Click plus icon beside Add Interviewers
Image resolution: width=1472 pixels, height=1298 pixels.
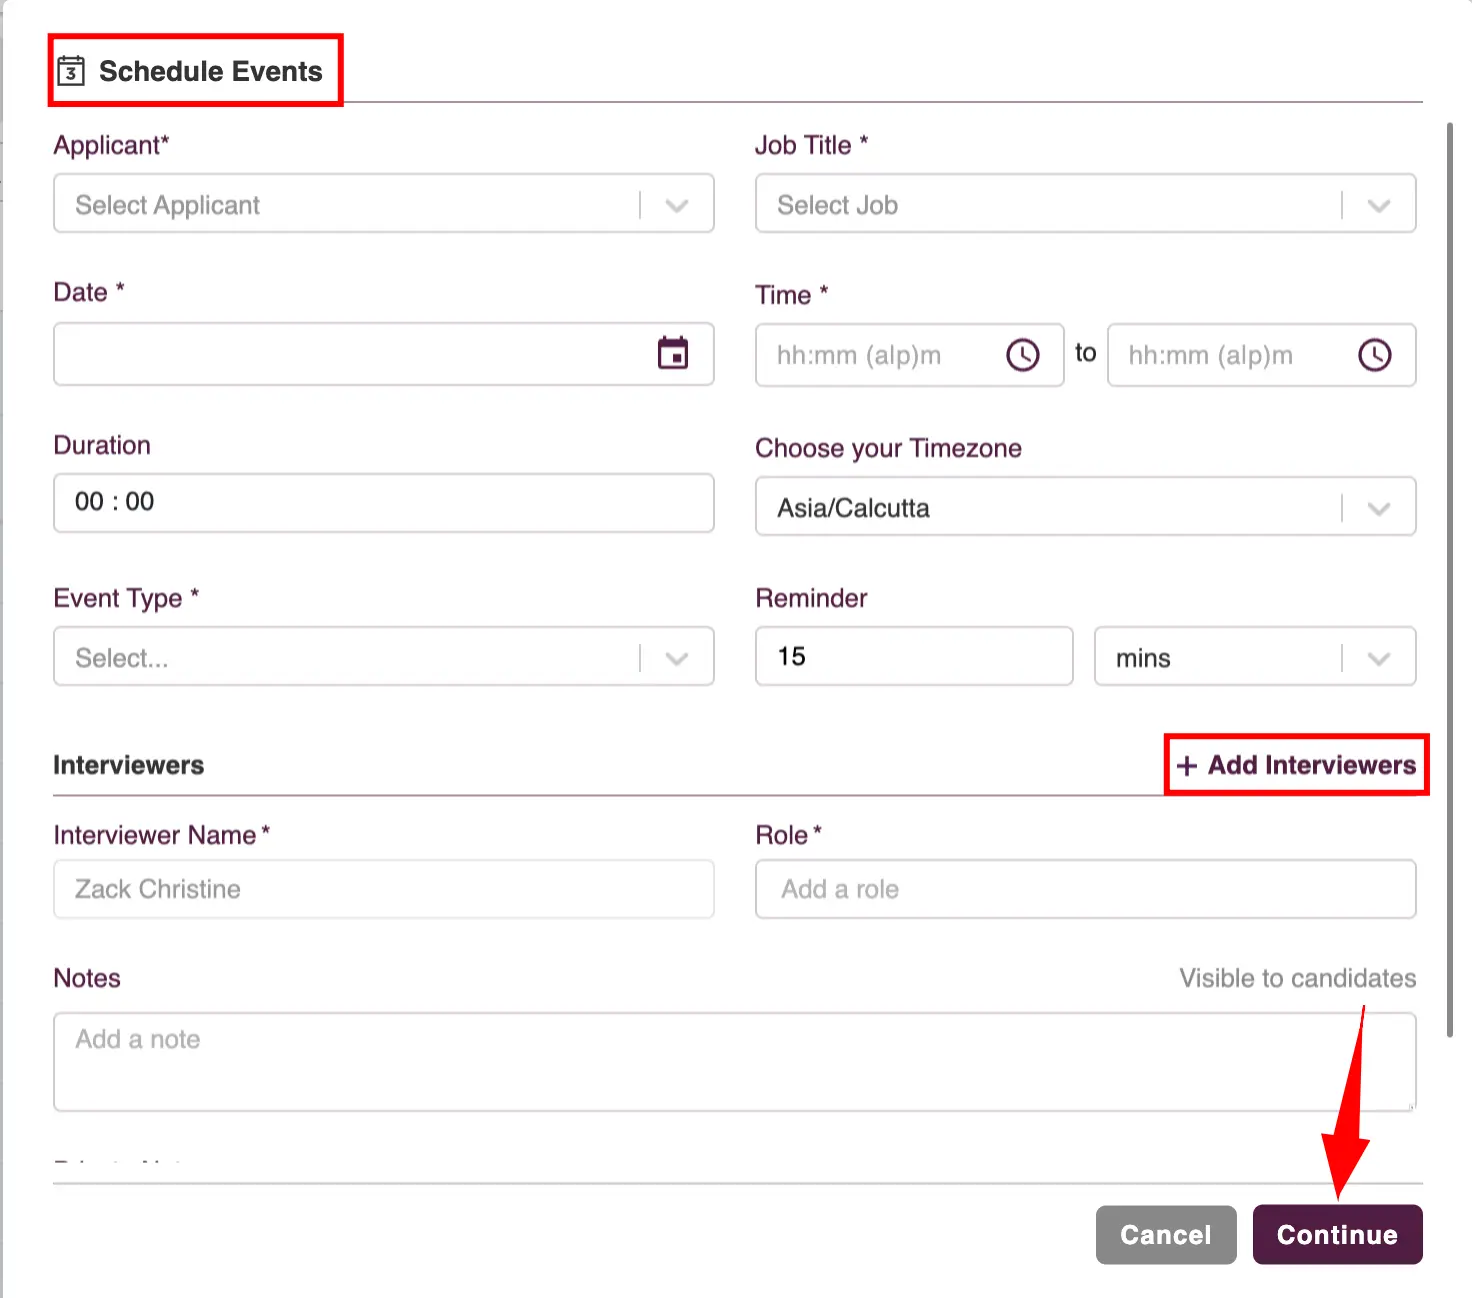[x=1187, y=766]
